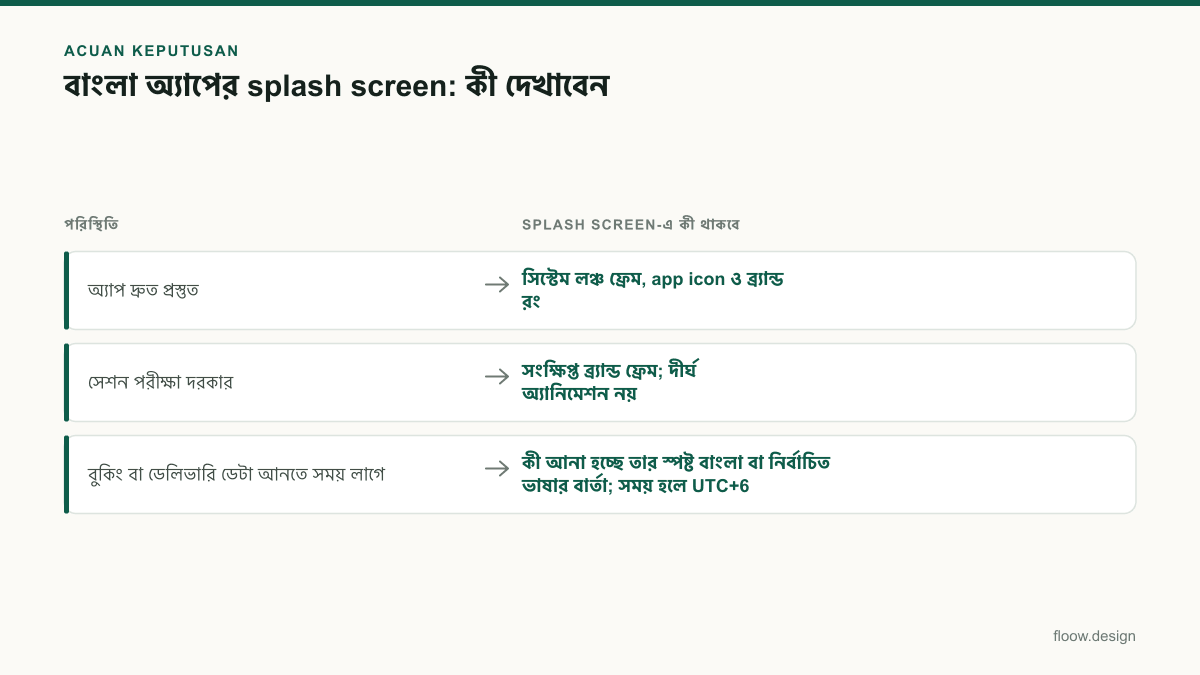Click the text "সিস্টেম লঞ্চ ফ্রেম, app icon ও ব্র্যান্ড রং"
The image size is (1200, 675).
[x=652, y=290]
